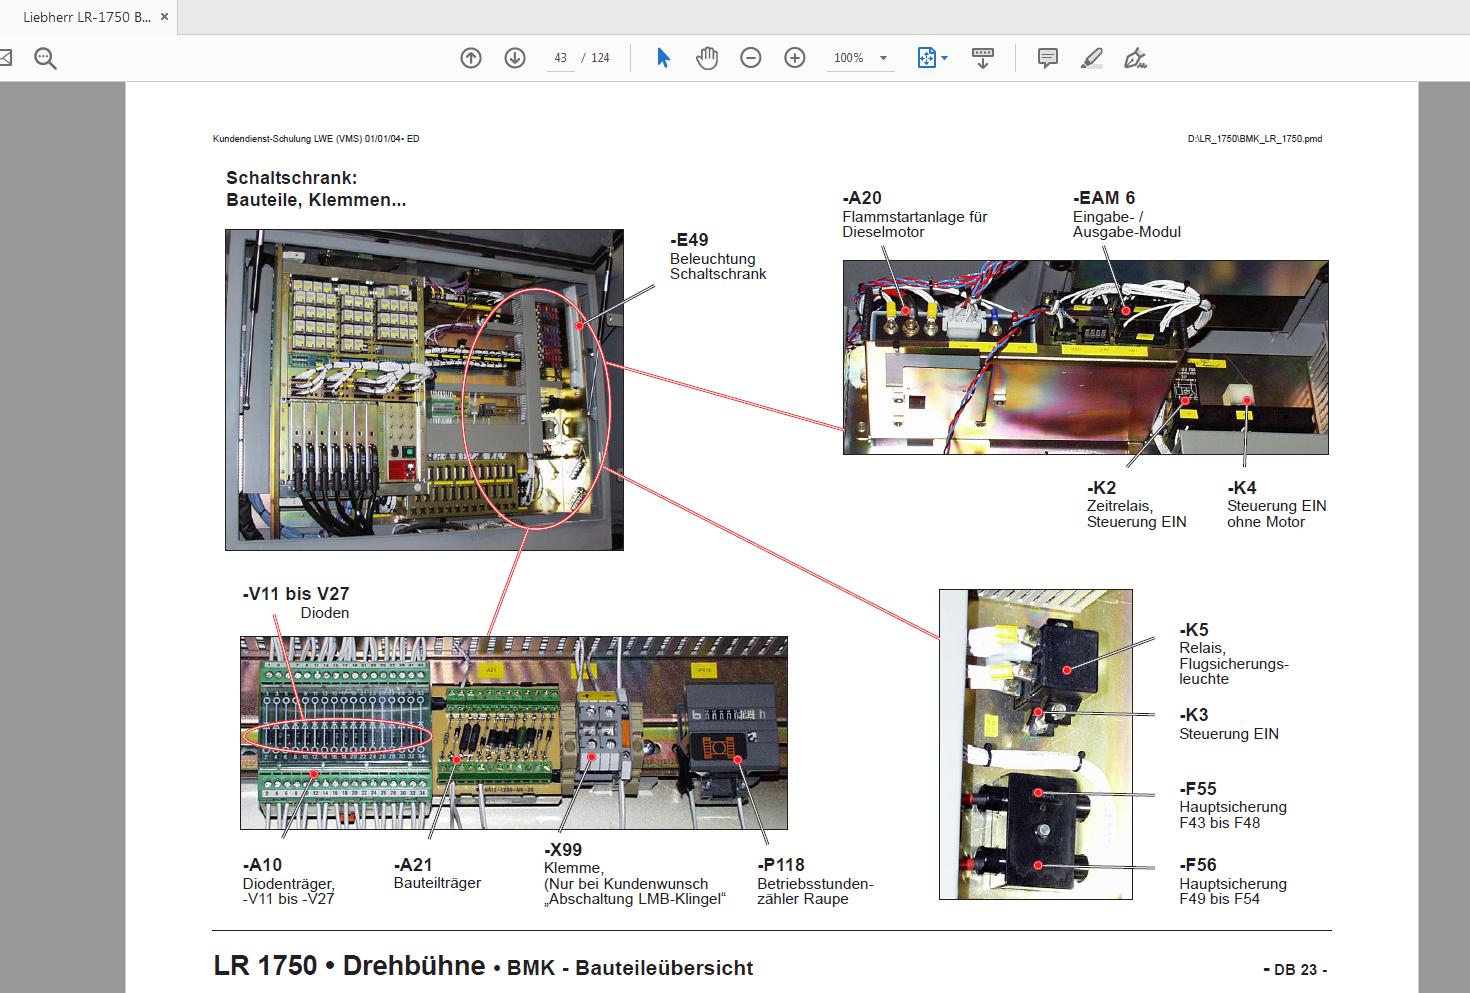Viewport: 1470px width, 993px height.
Task: Zoom in with the plus icon
Action: 794,57
